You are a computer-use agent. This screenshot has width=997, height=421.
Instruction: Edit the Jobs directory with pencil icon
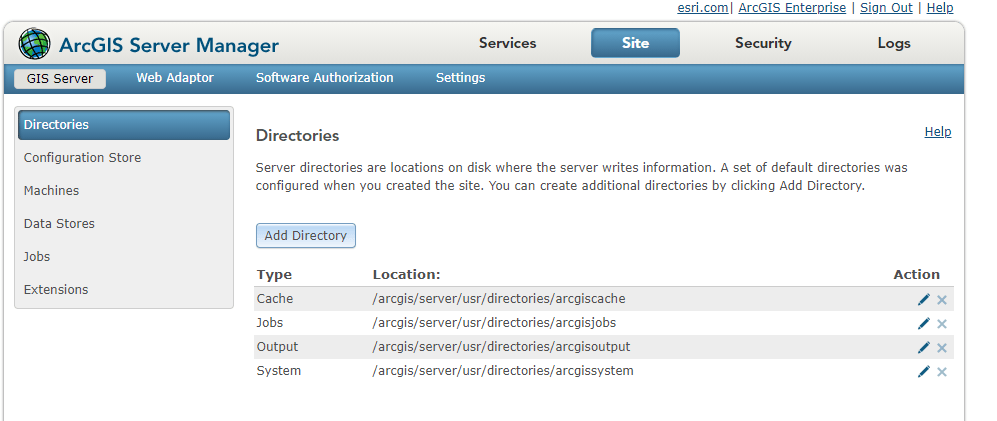(x=924, y=324)
